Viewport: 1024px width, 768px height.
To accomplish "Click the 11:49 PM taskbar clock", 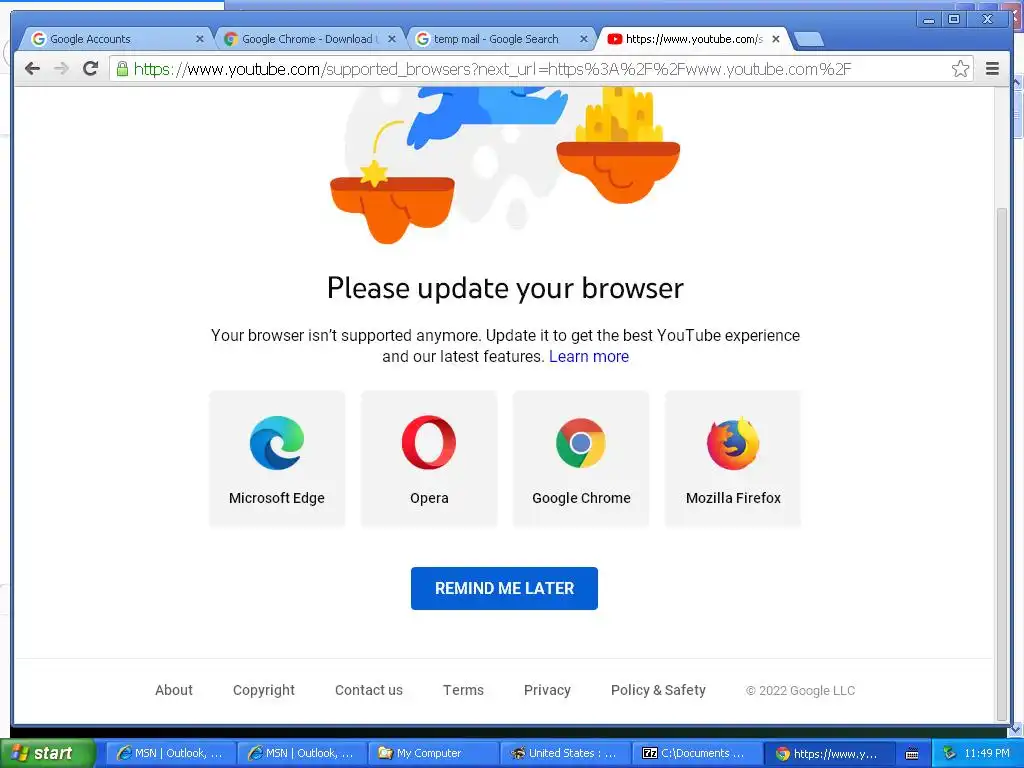I will (987, 753).
